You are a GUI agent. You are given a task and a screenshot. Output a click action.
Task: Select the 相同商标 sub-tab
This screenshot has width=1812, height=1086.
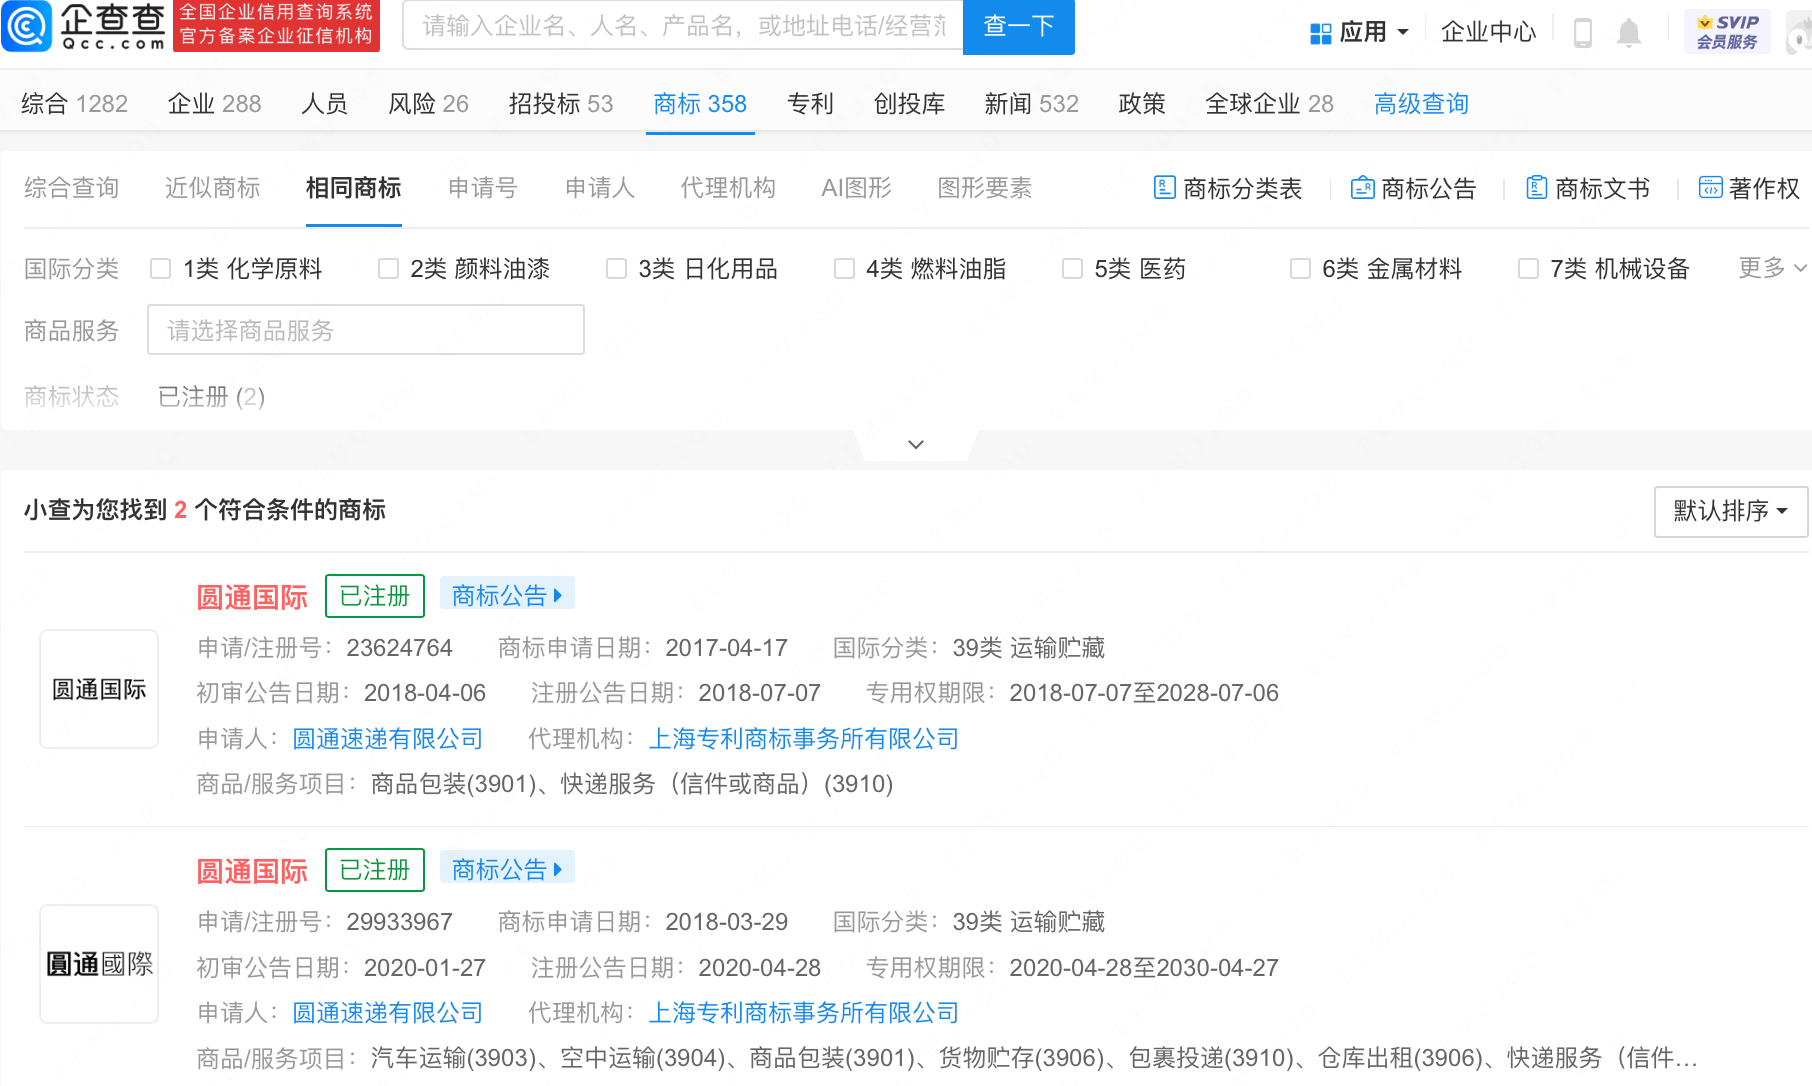coord(354,188)
